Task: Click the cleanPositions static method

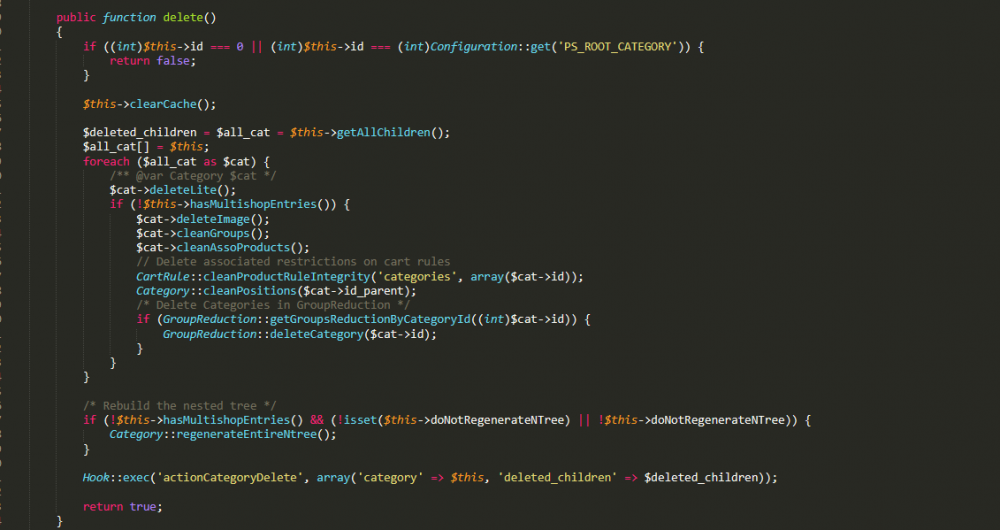Action: click(x=249, y=291)
